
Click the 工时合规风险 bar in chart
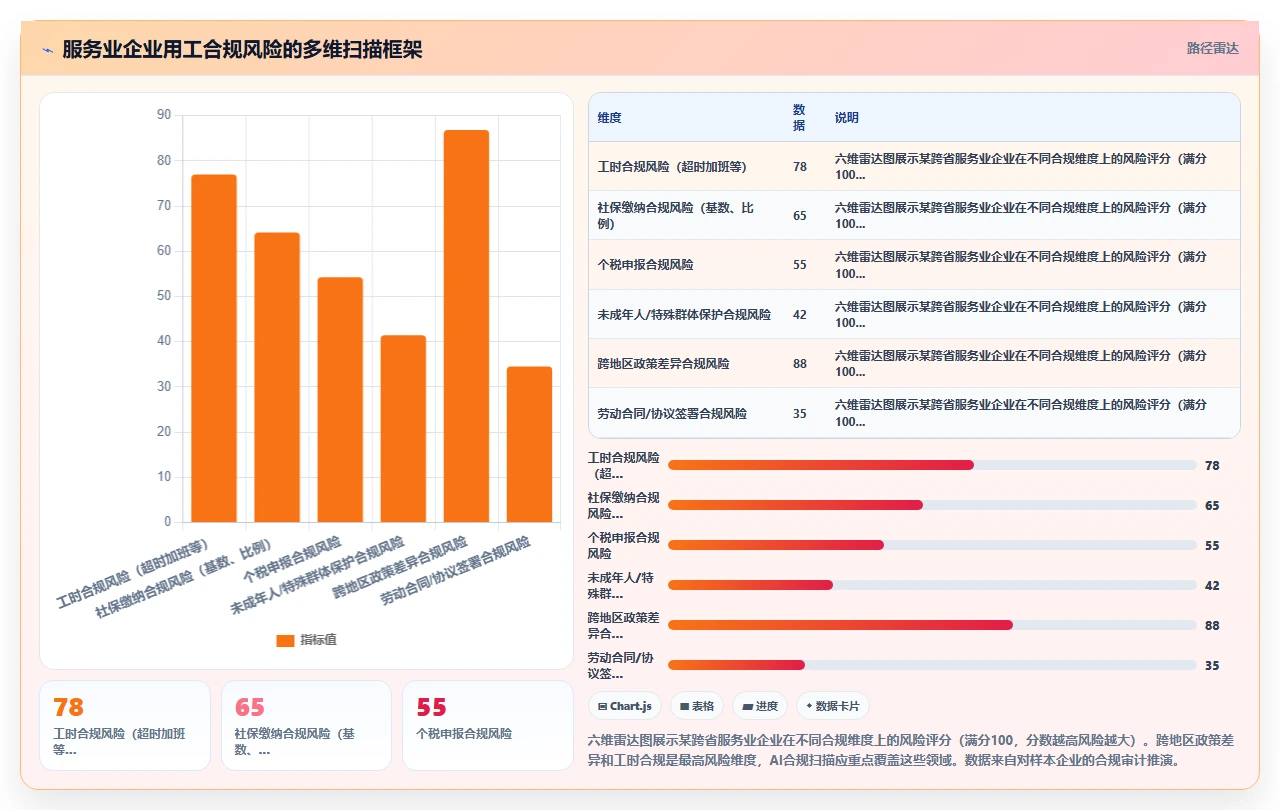tap(214, 348)
